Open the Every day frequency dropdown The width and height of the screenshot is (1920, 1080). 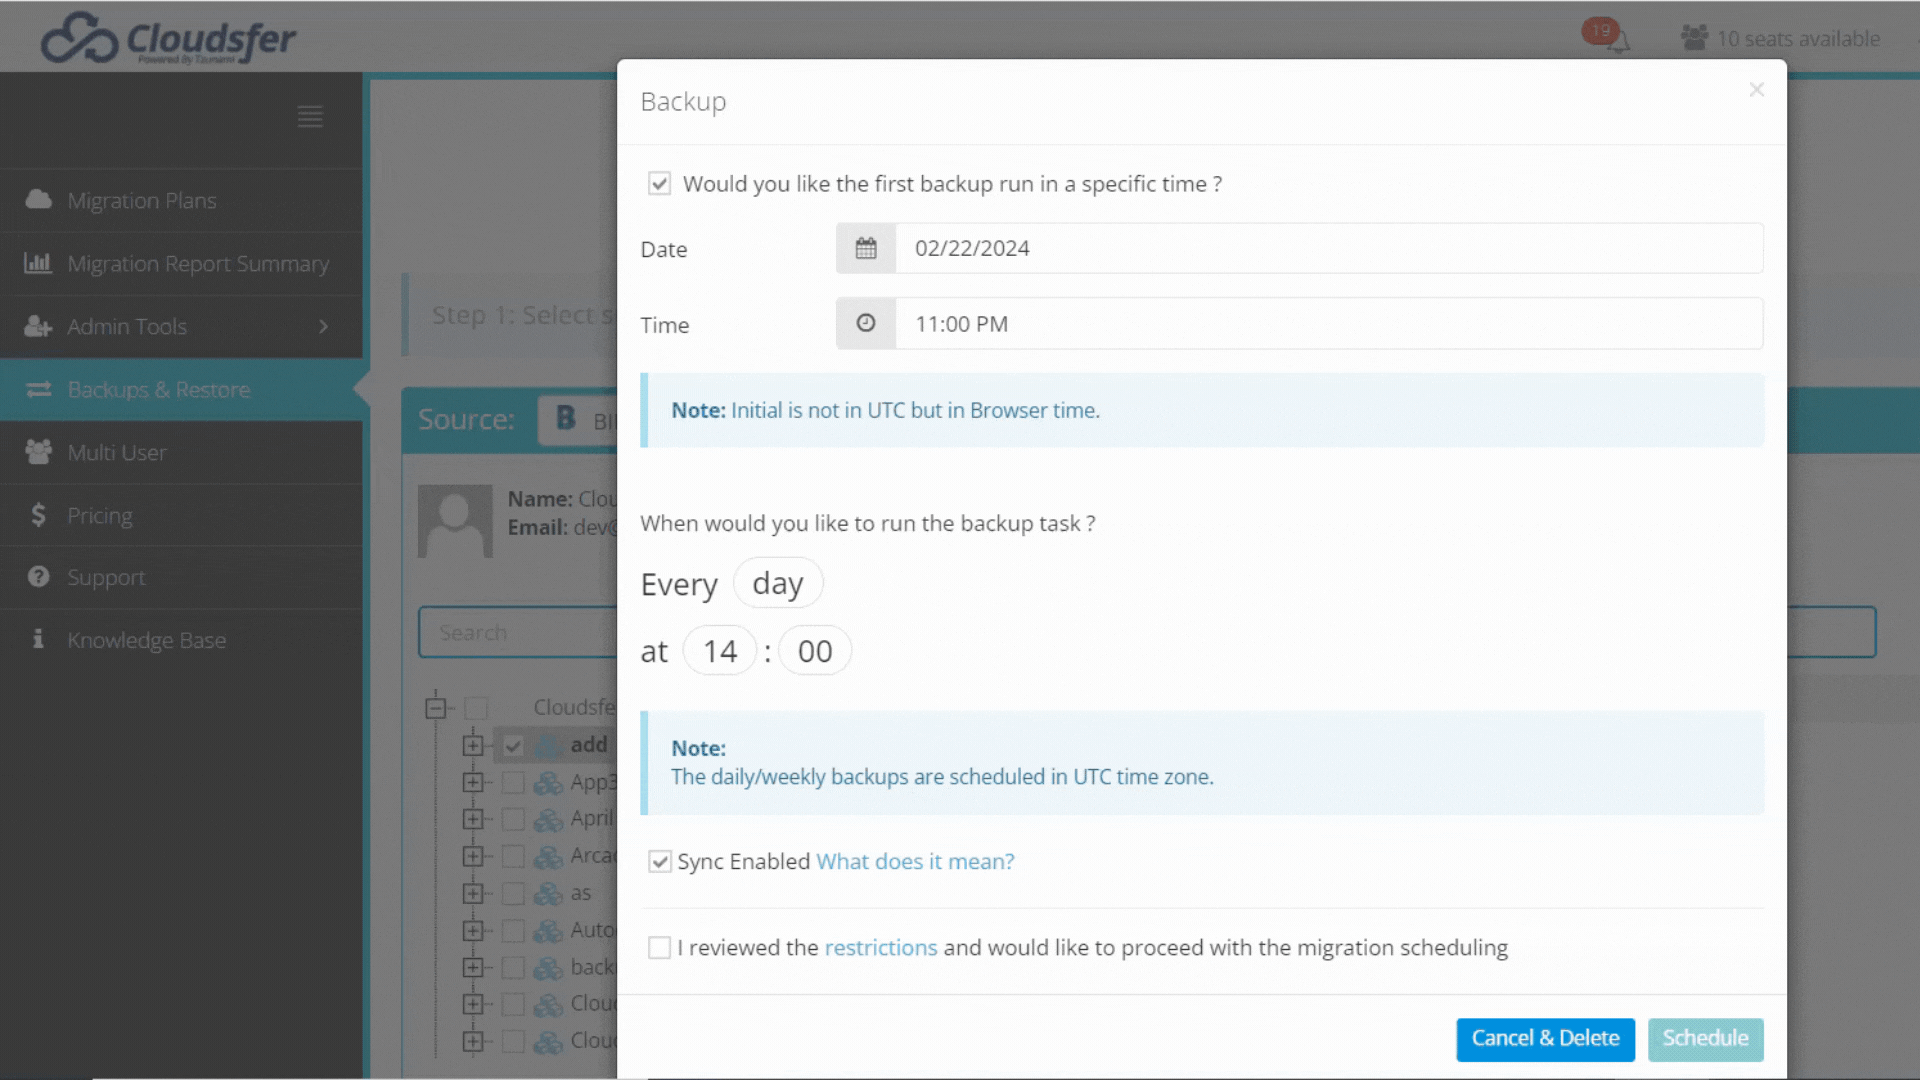tap(778, 583)
